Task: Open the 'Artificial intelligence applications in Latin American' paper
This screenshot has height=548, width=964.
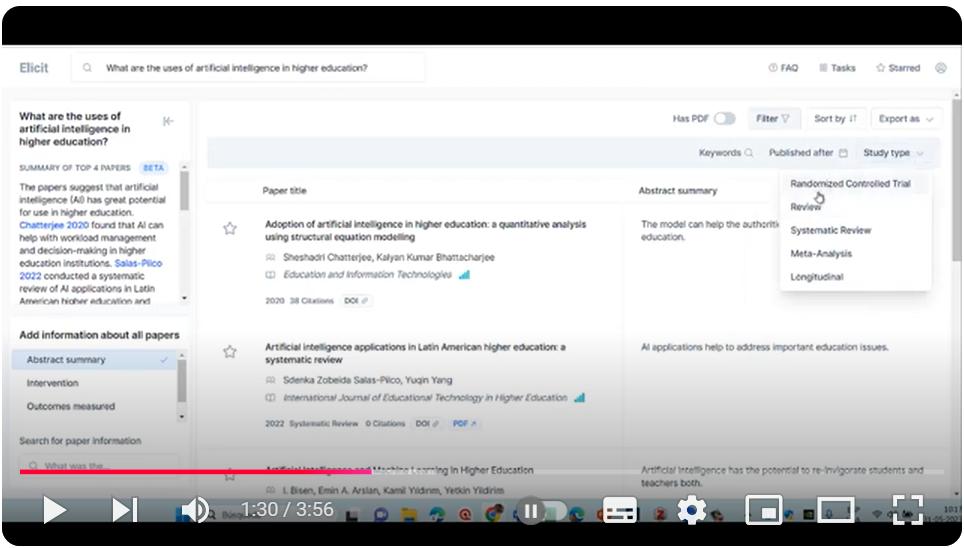Action: (416, 353)
